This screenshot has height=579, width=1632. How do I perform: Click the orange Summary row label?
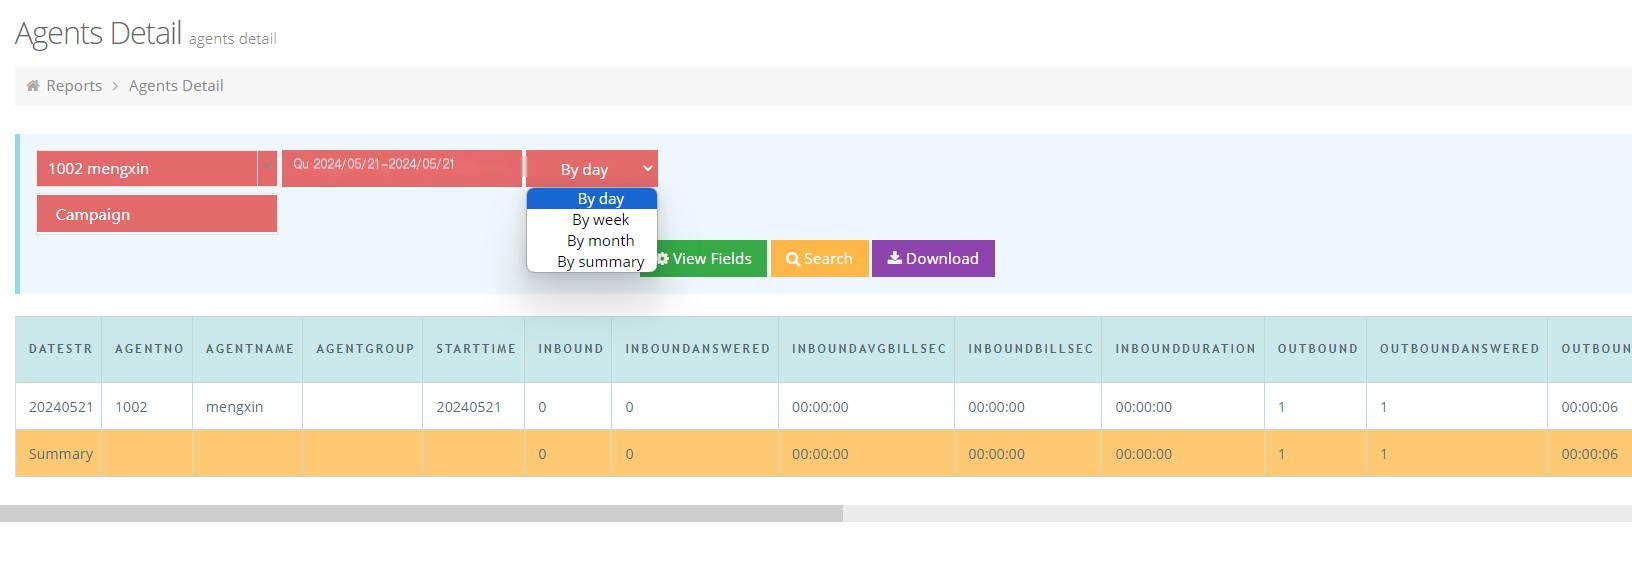click(x=61, y=454)
